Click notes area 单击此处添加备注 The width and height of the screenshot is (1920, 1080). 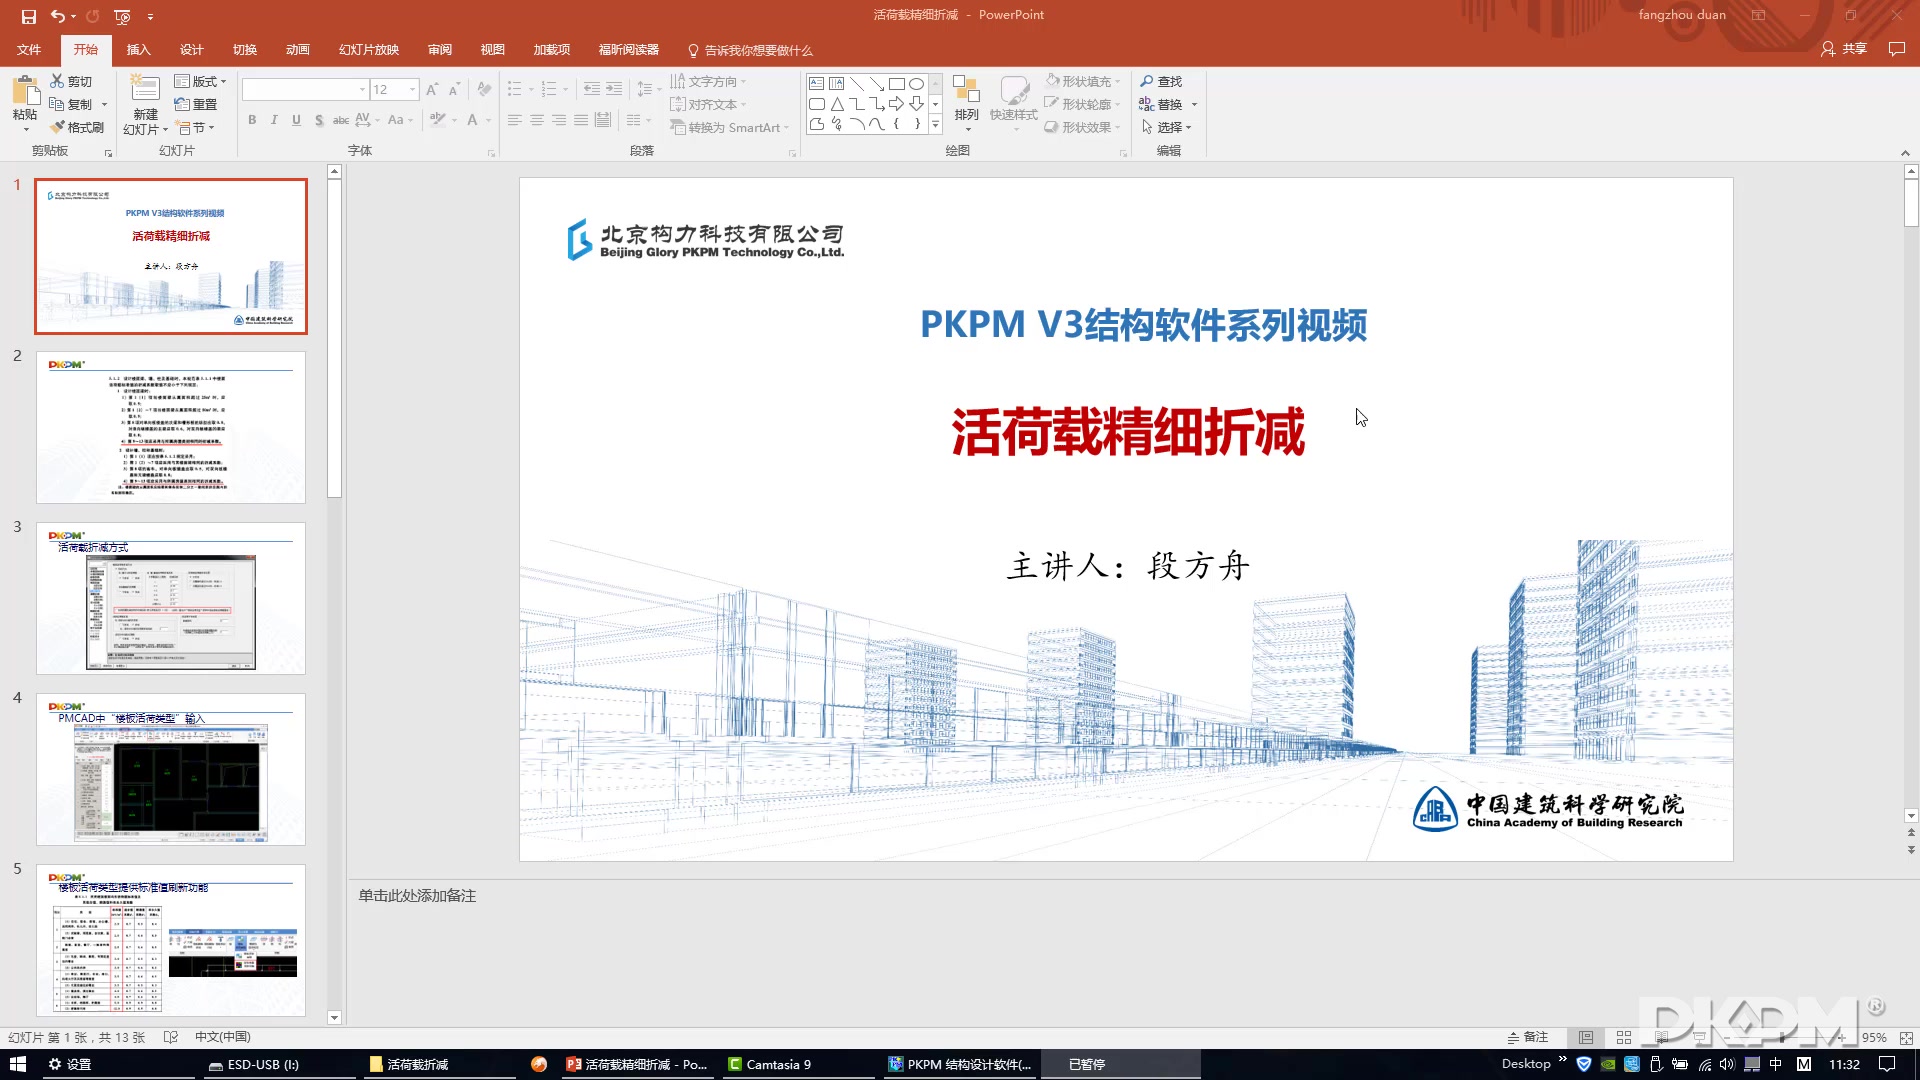click(x=417, y=896)
